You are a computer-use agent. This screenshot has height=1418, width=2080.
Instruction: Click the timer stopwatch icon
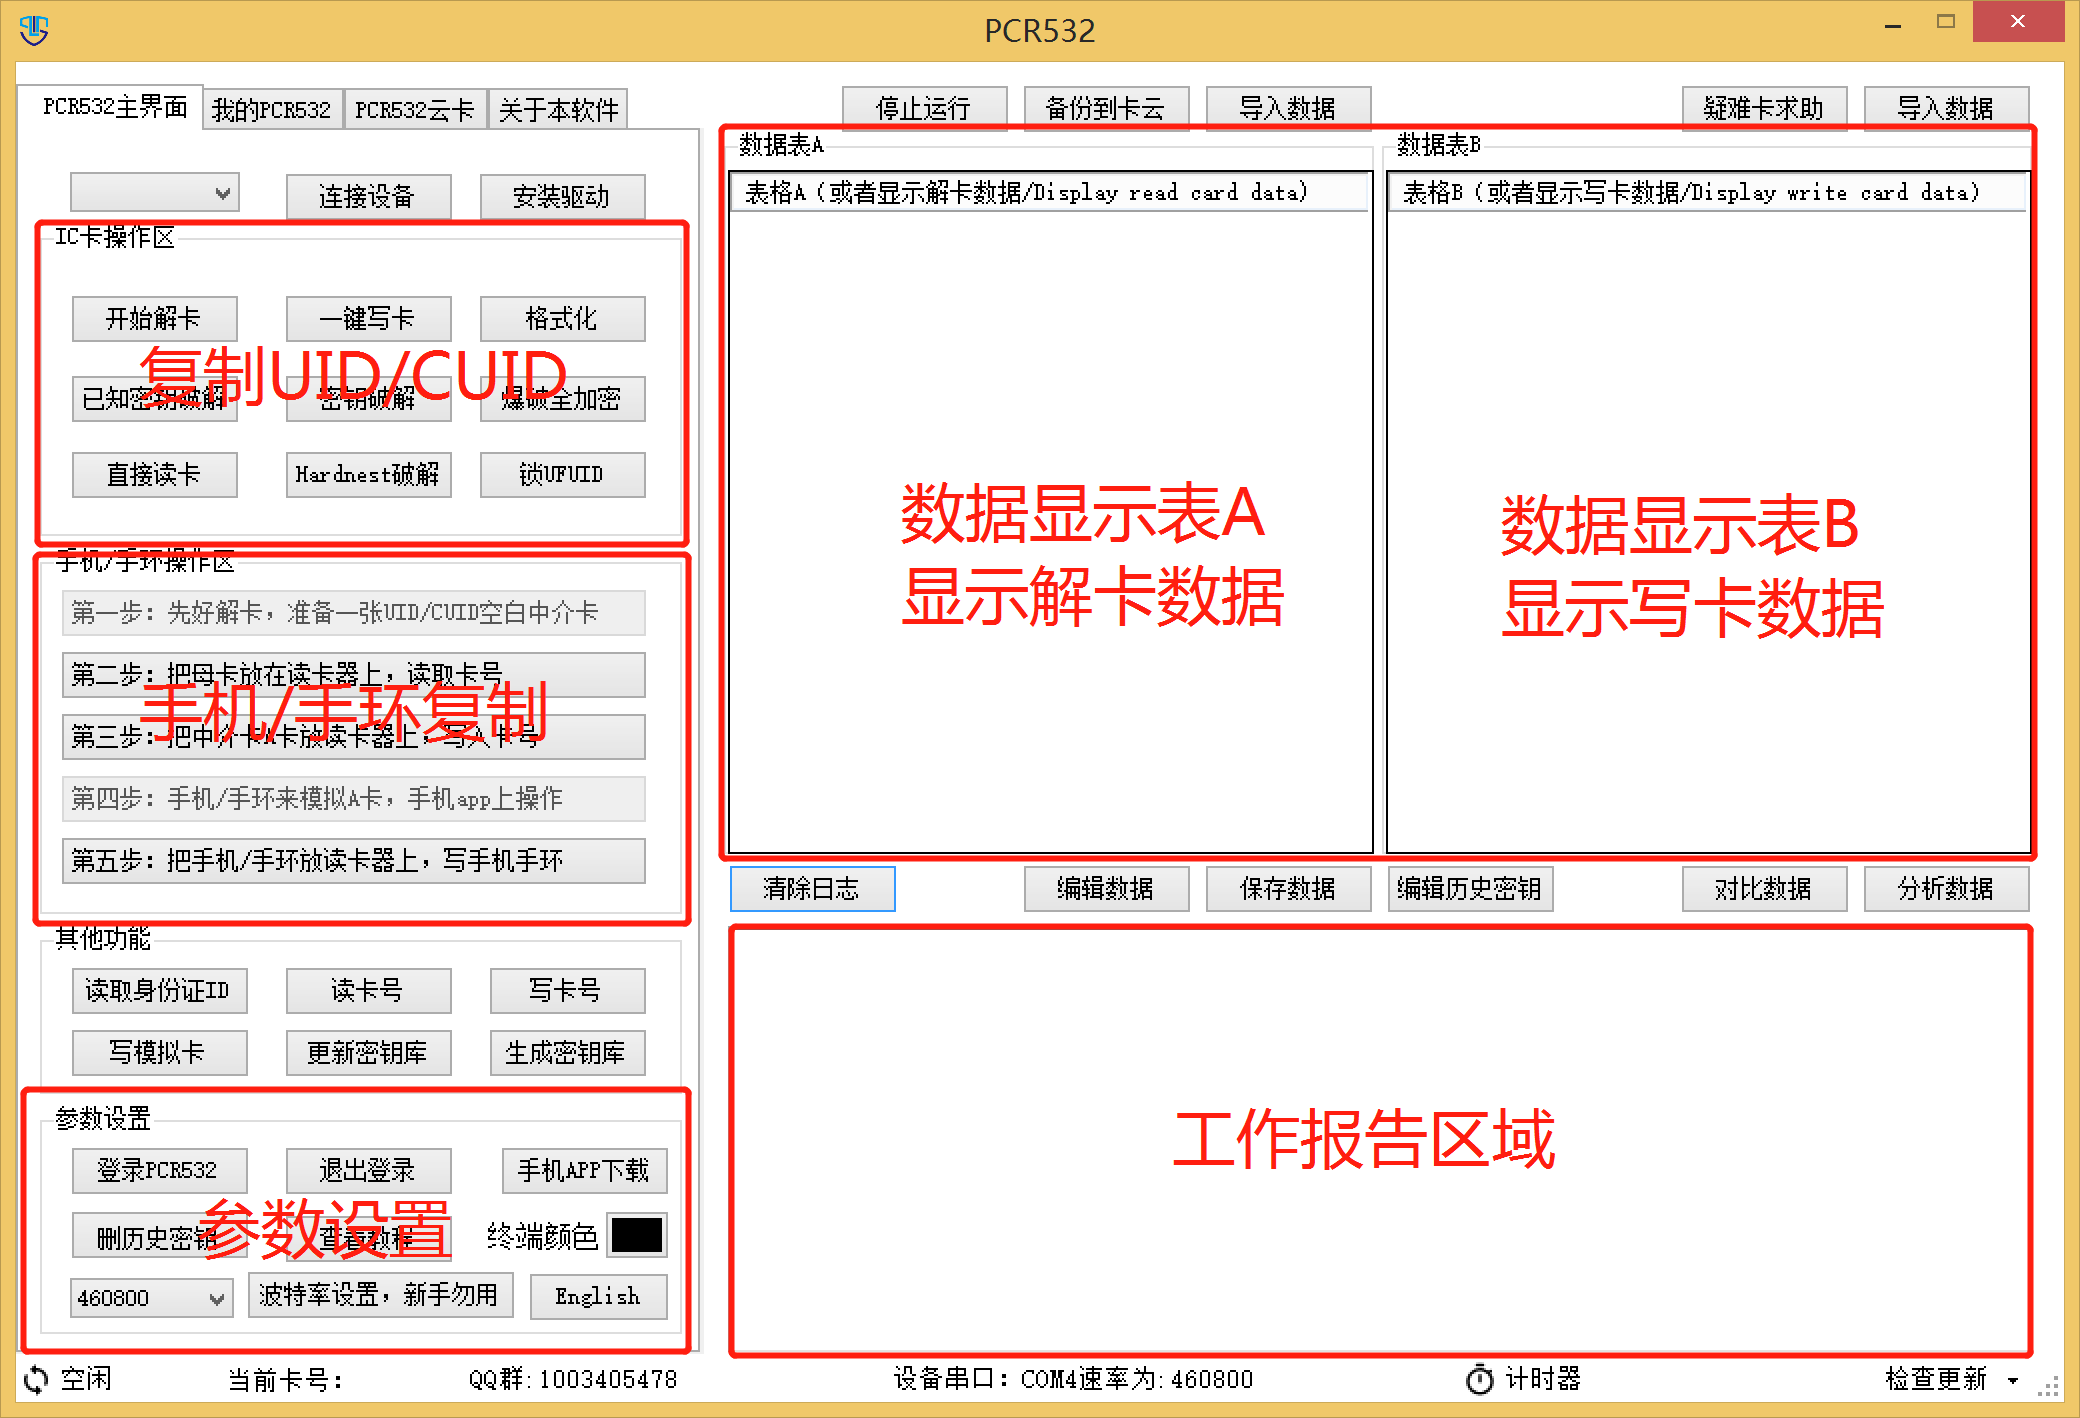[1479, 1379]
